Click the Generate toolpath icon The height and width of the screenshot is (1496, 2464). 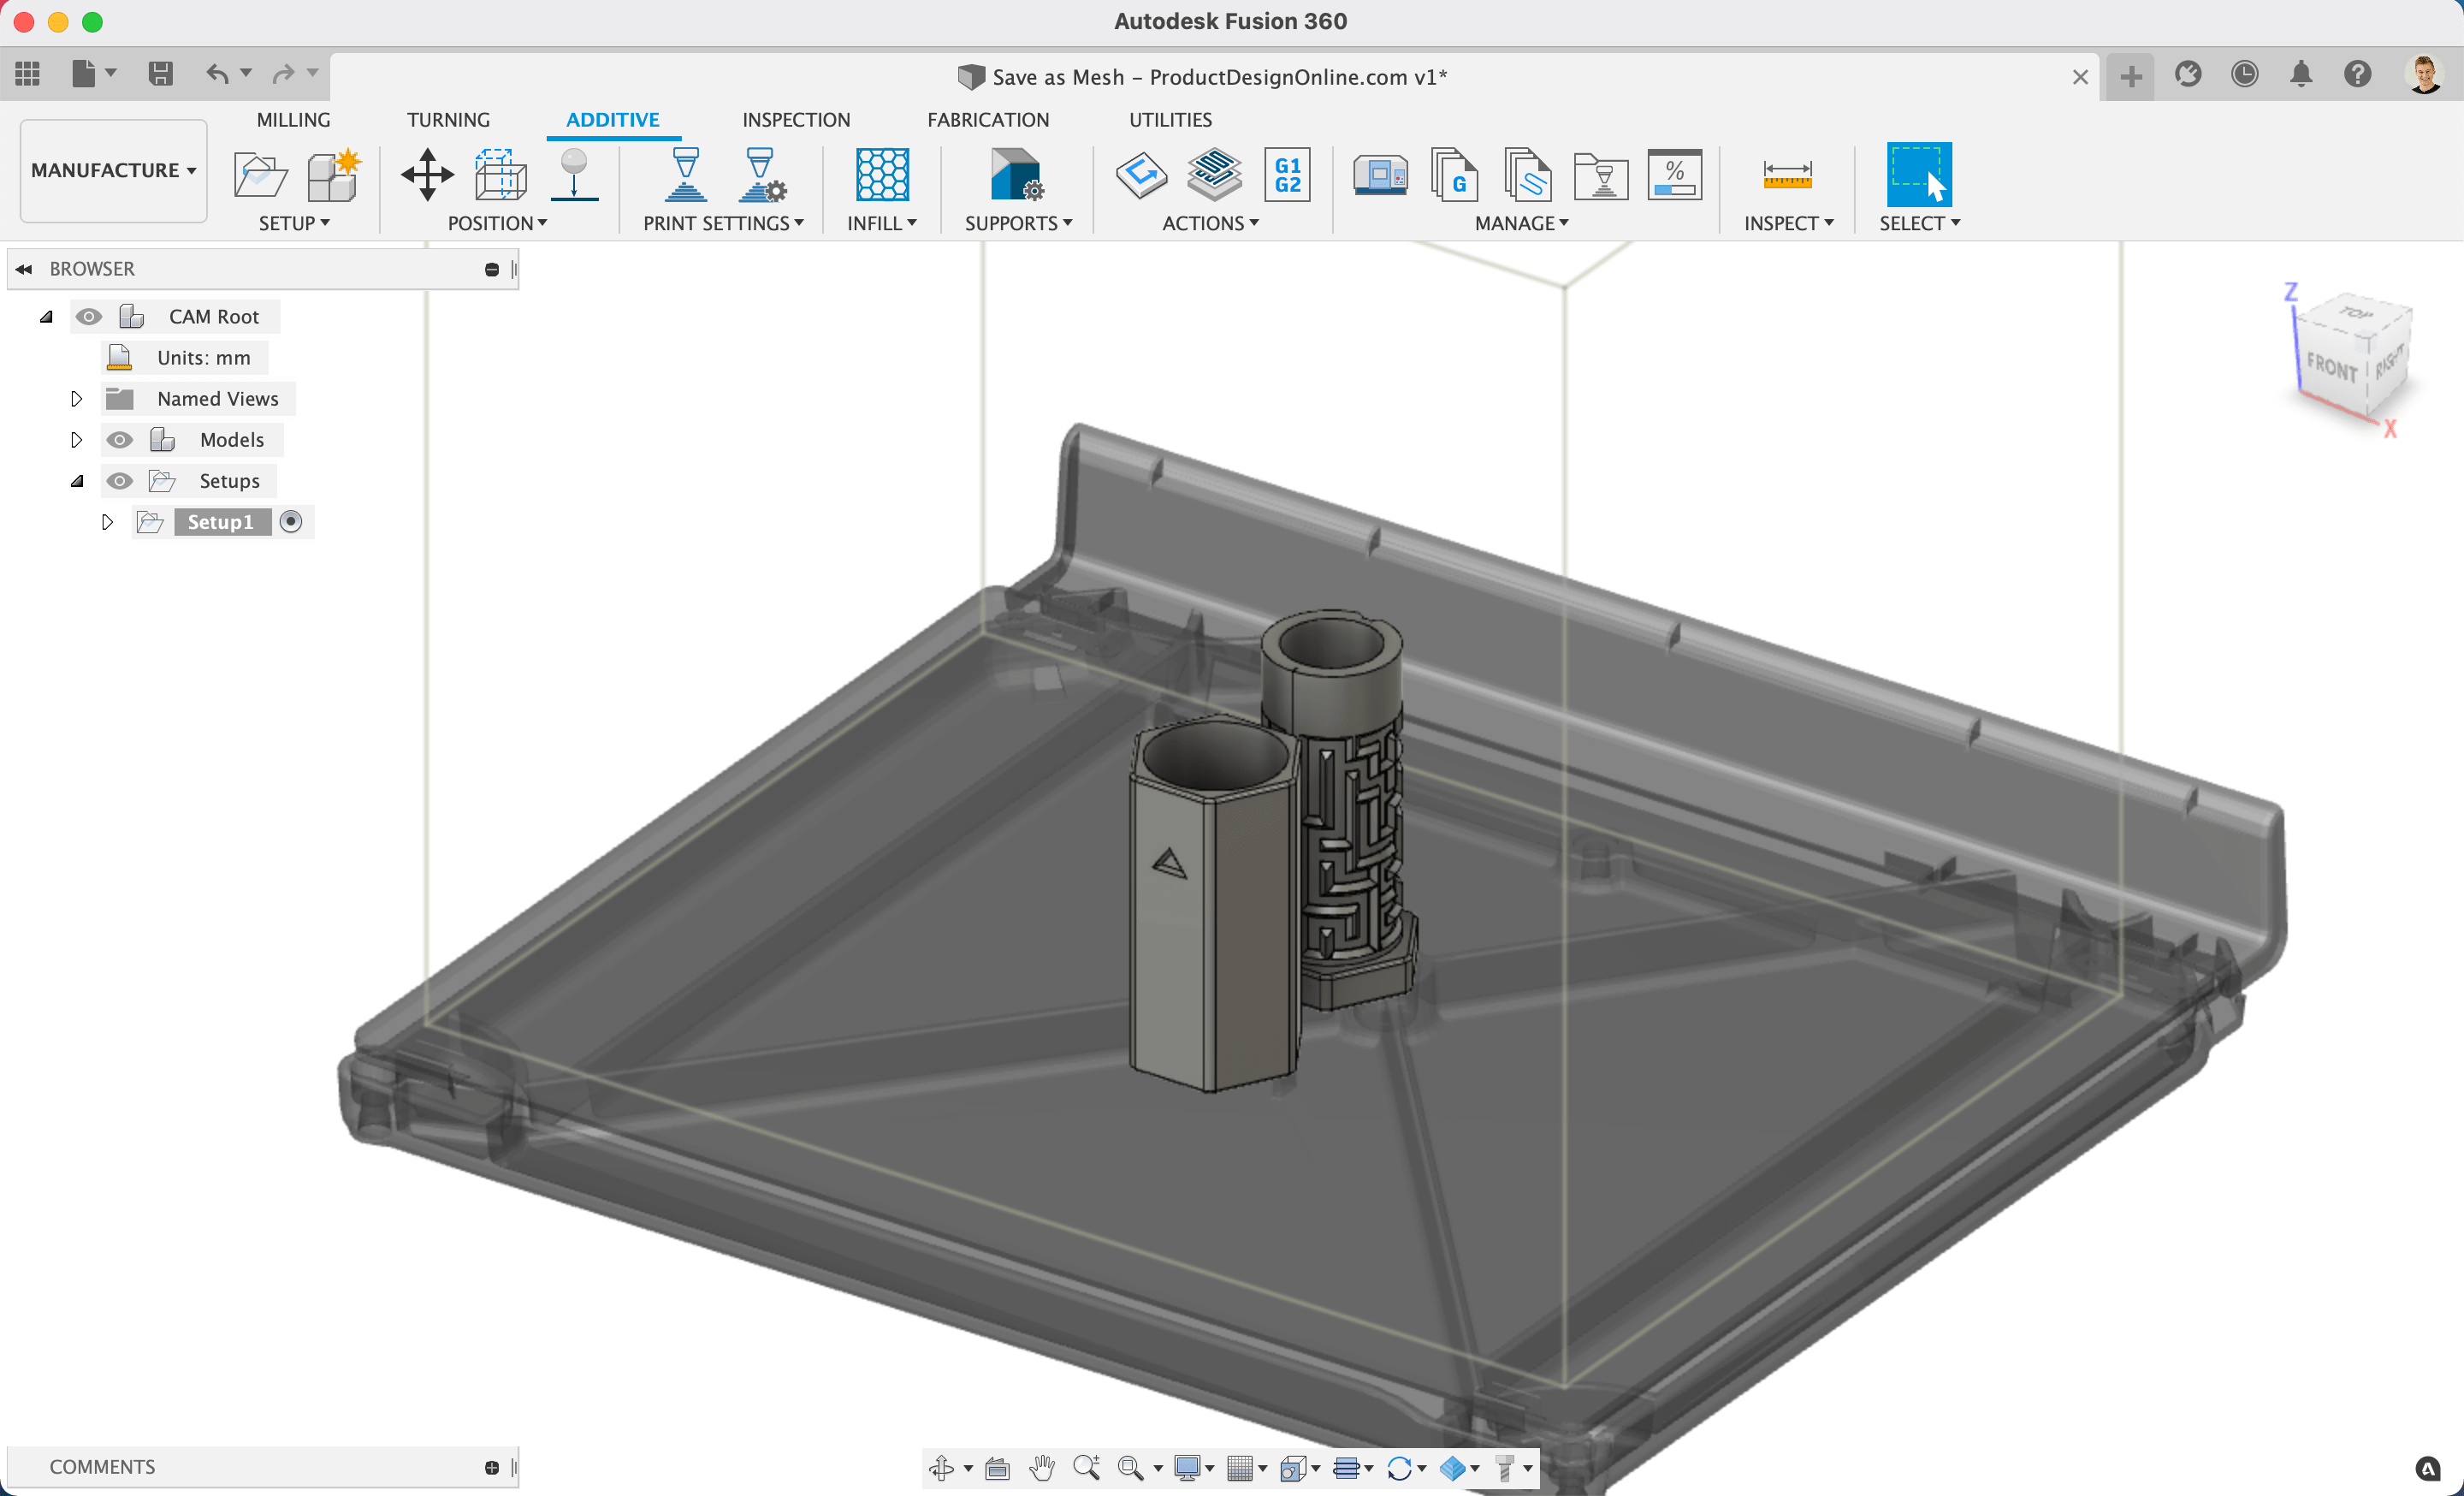point(1141,175)
